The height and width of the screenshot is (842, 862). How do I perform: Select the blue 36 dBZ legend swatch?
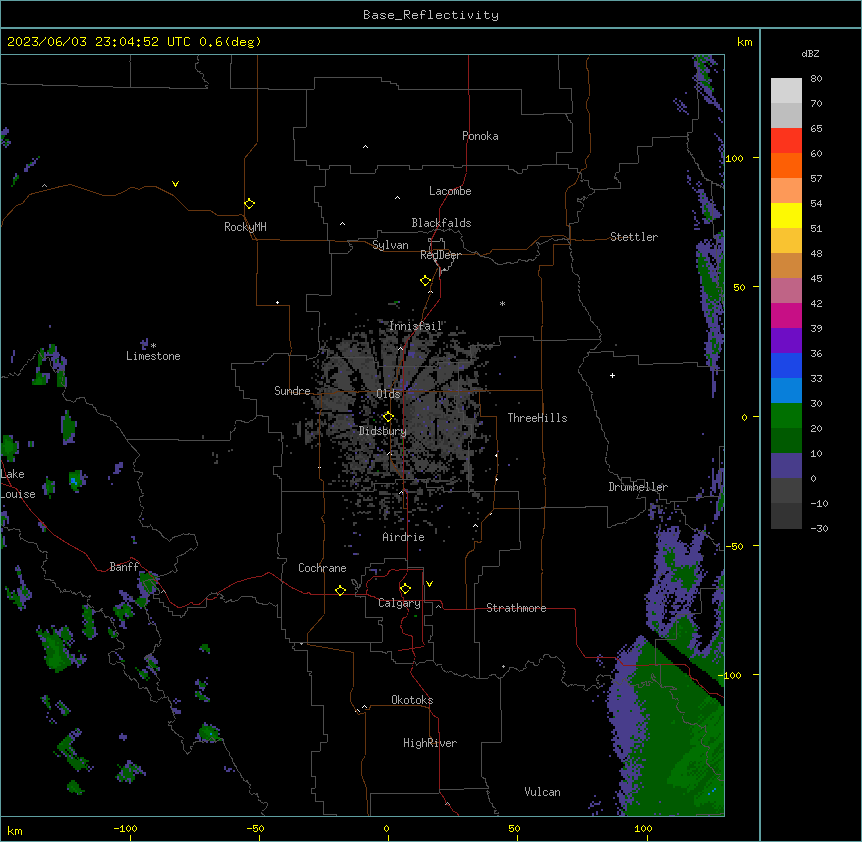click(786, 365)
